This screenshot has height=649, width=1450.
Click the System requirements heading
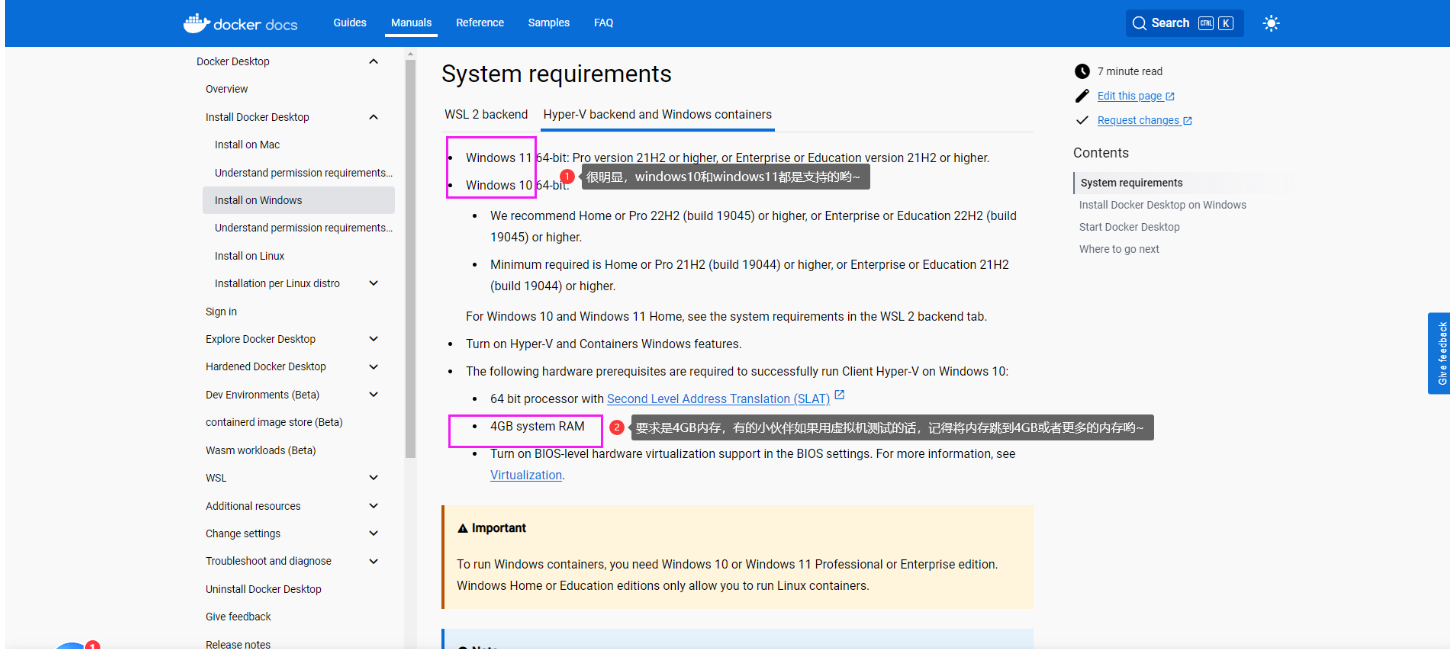pyautogui.click(x=556, y=74)
